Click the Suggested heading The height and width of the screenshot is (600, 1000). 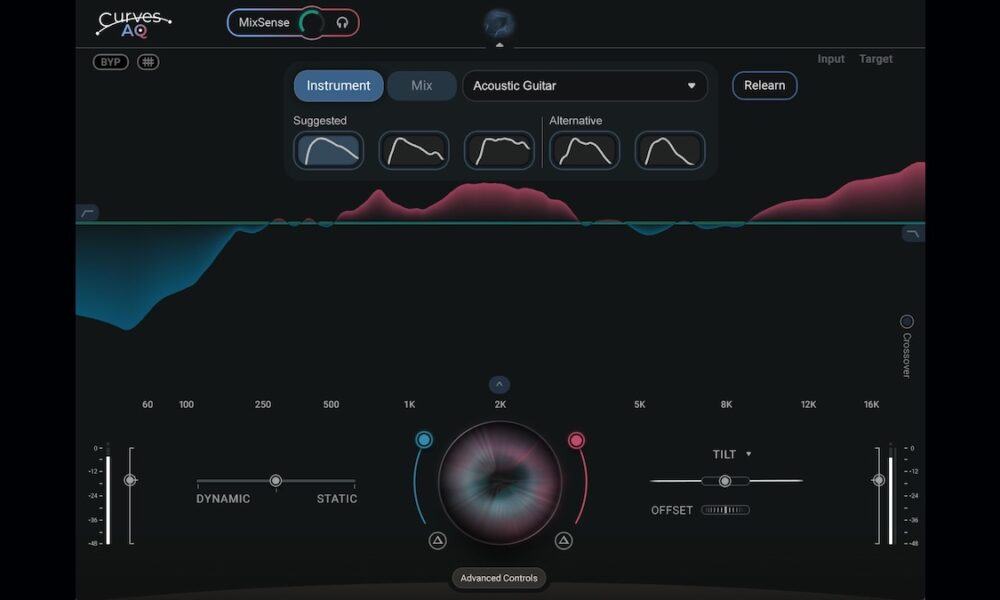point(320,121)
